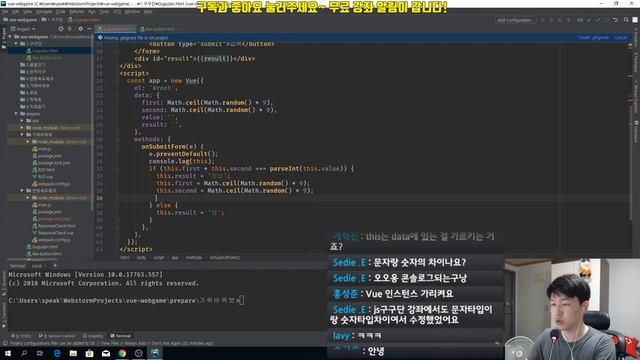Open File Explorer from the taskbar
The image size is (640, 360).
coord(73,353)
